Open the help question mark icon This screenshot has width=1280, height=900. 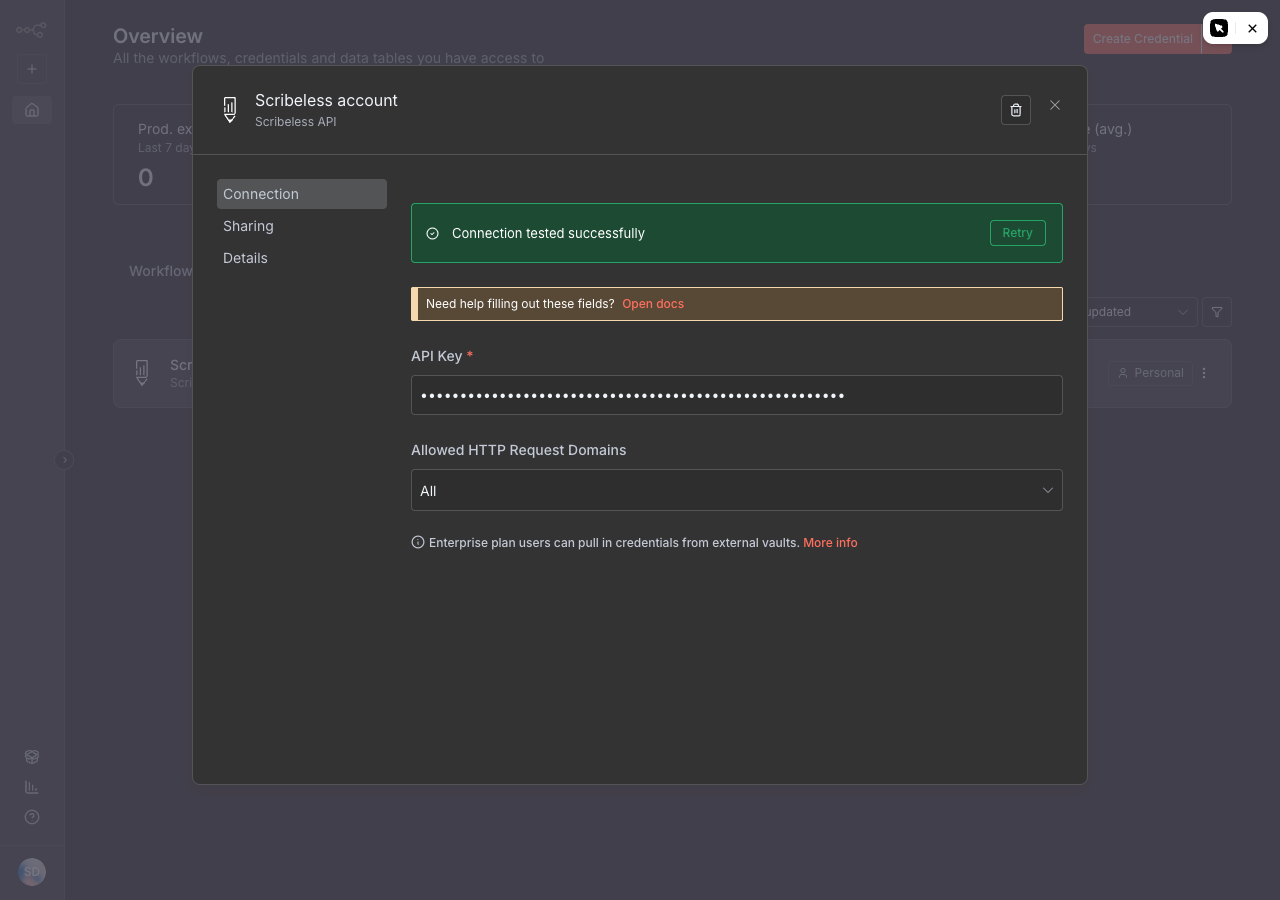(x=32, y=817)
